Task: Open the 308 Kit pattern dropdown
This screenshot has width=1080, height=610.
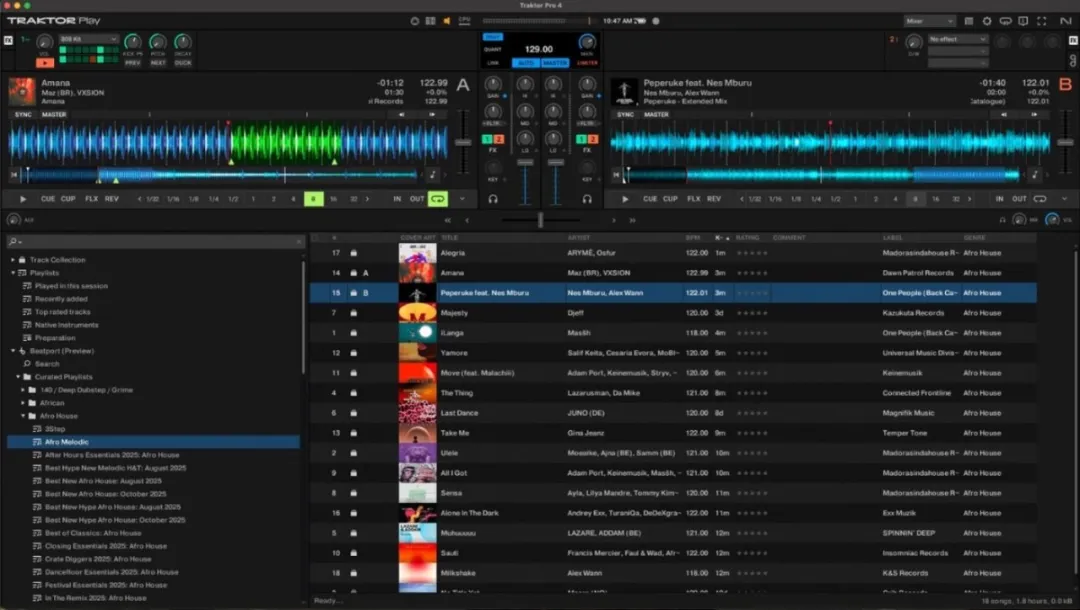Action: (x=88, y=39)
